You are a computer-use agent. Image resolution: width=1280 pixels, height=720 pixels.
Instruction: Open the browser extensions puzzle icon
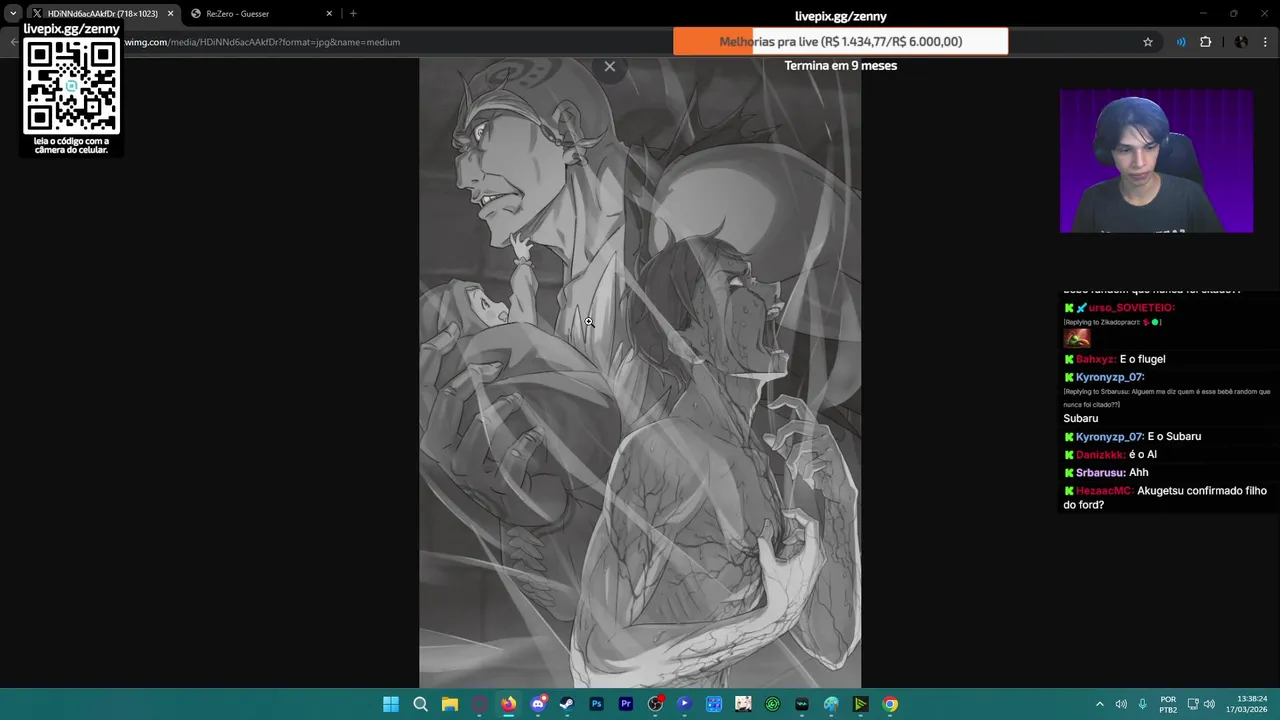tap(1205, 42)
